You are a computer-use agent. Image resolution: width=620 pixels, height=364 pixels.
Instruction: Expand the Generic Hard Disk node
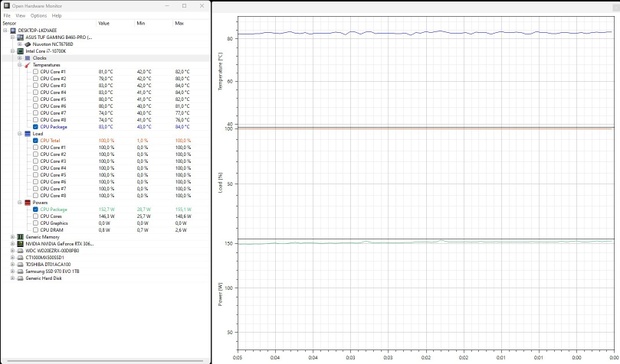[x=13, y=278]
